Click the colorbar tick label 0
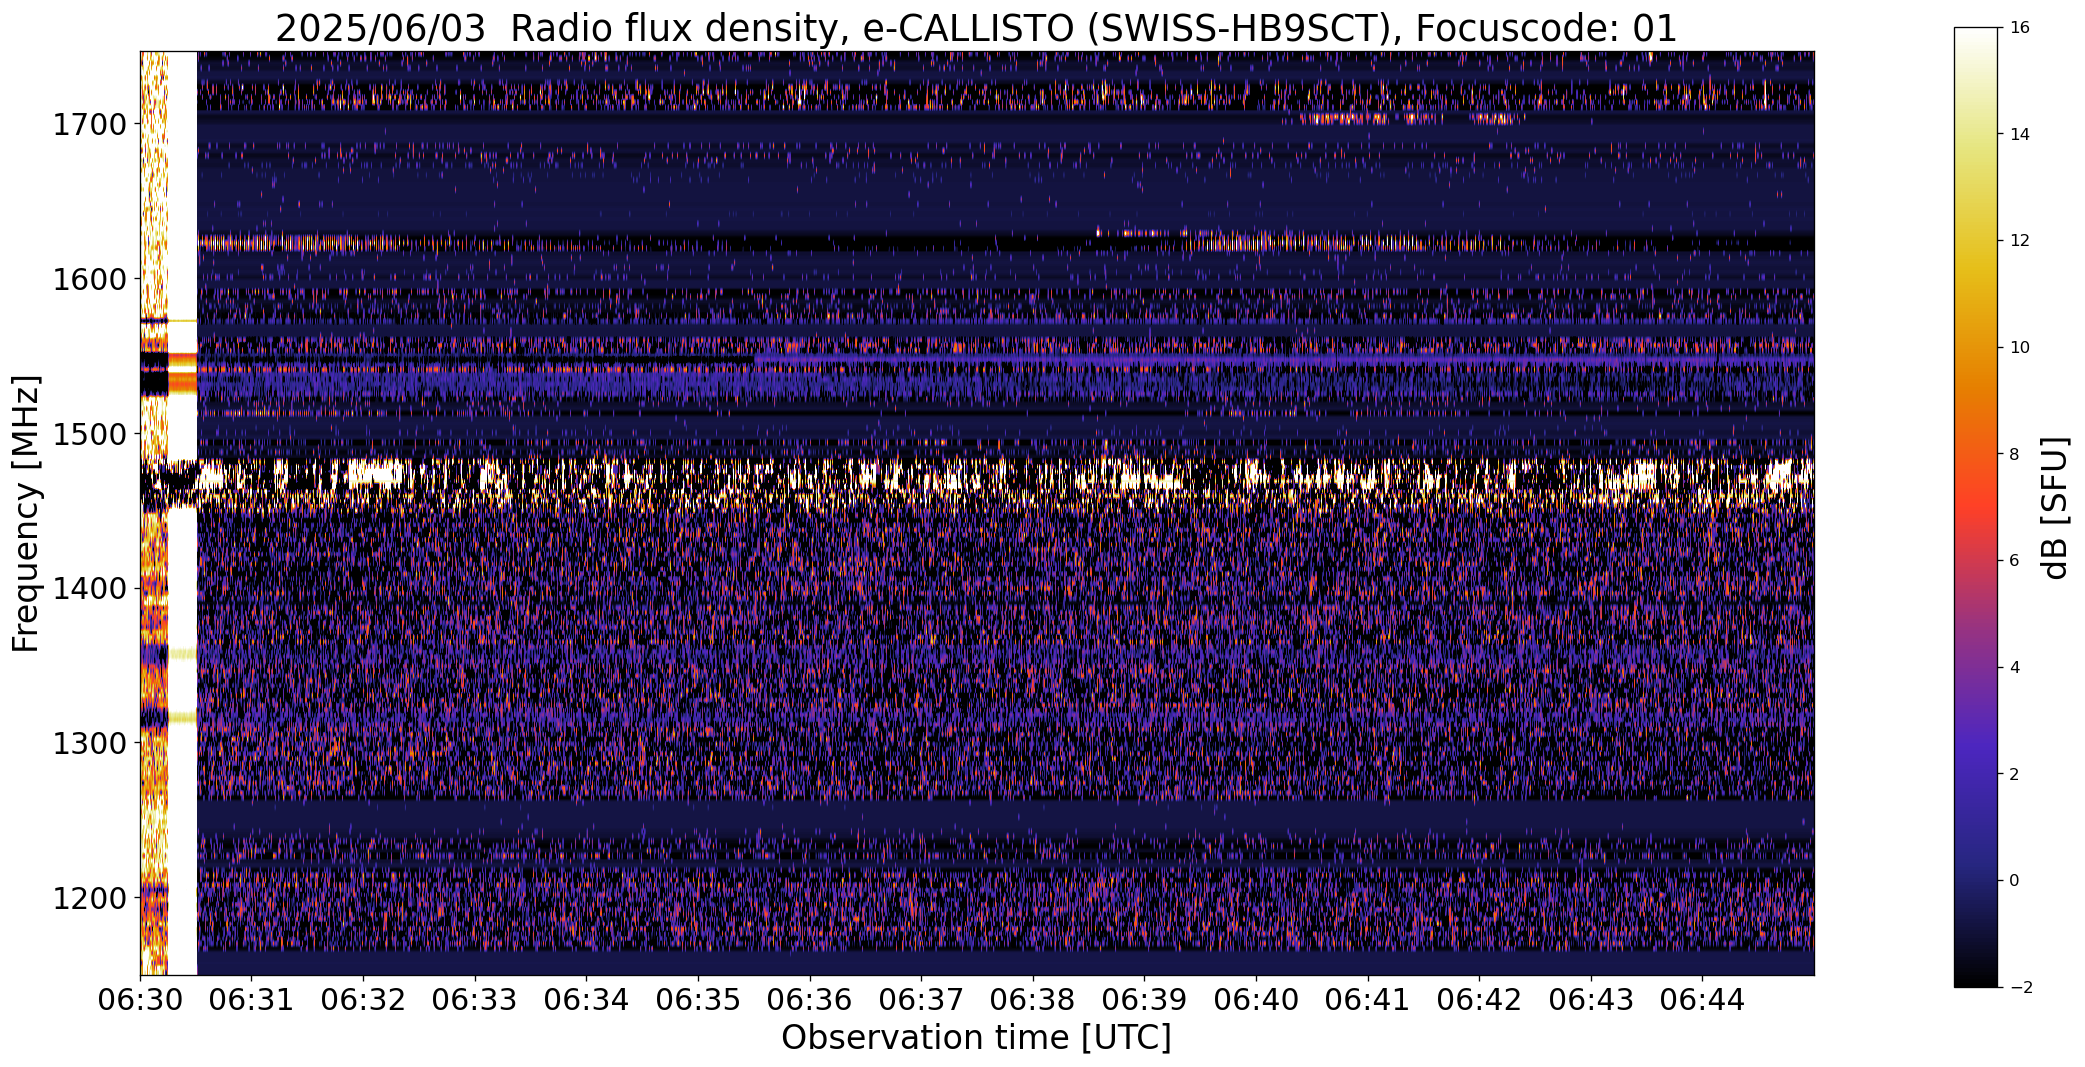 pos(2014,881)
